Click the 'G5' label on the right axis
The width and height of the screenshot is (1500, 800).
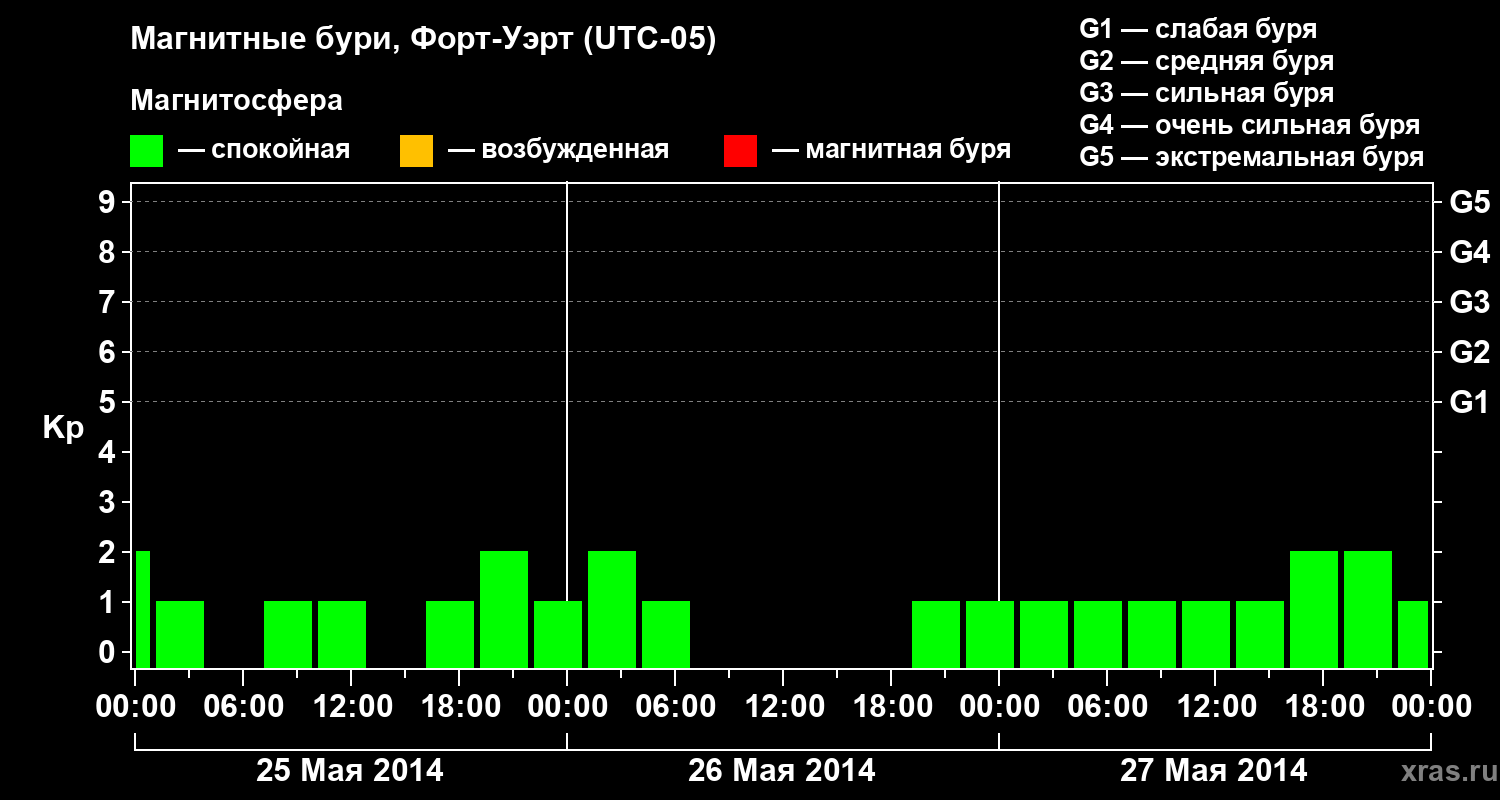[x=1469, y=202]
